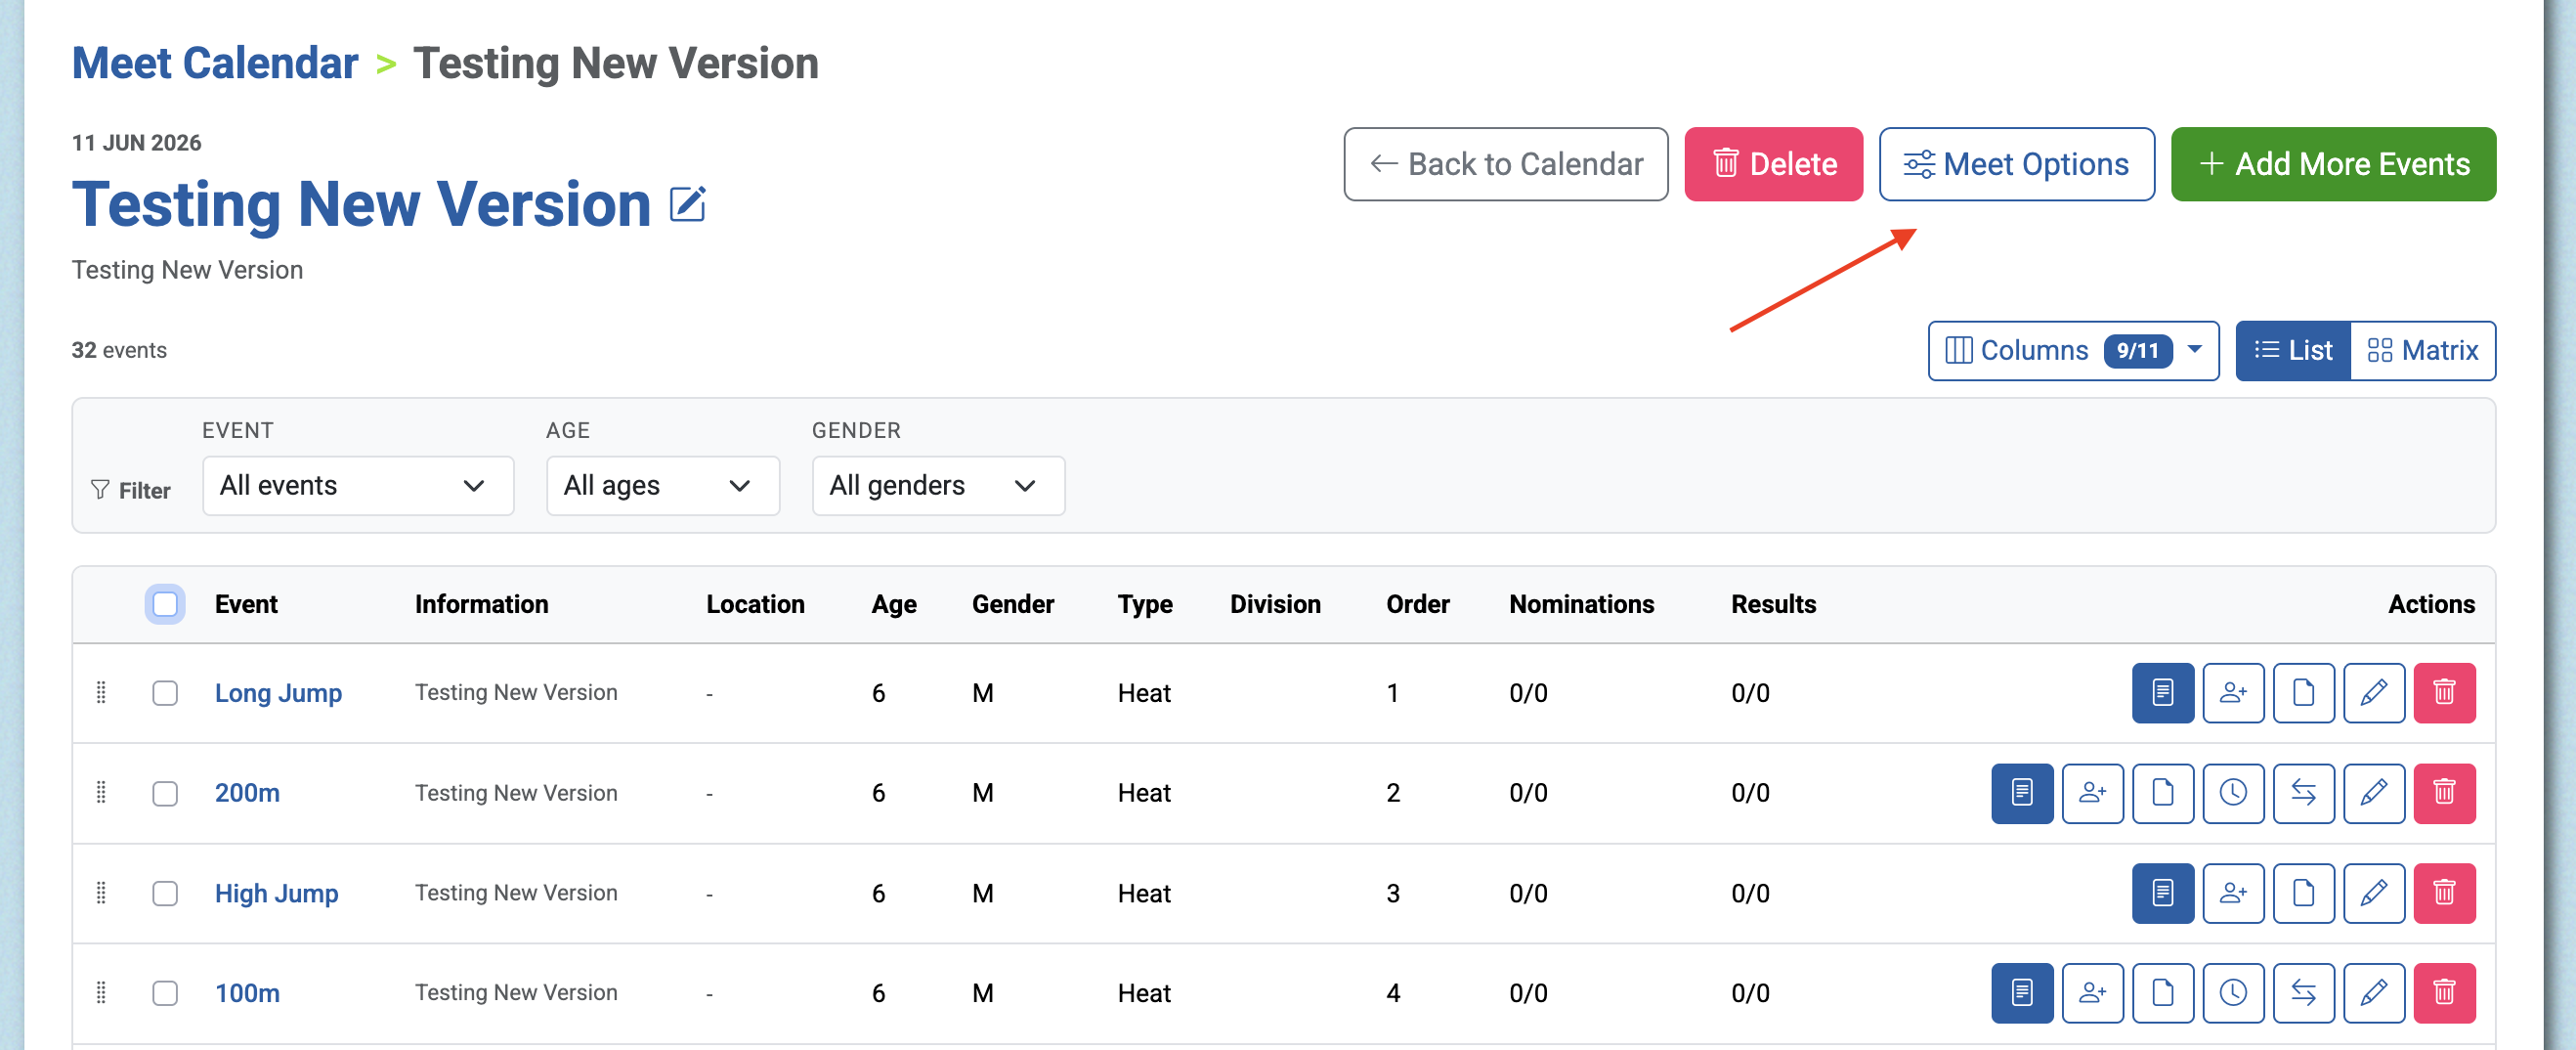Follow the Meet Calendar breadcrumb link

click(215, 63)
